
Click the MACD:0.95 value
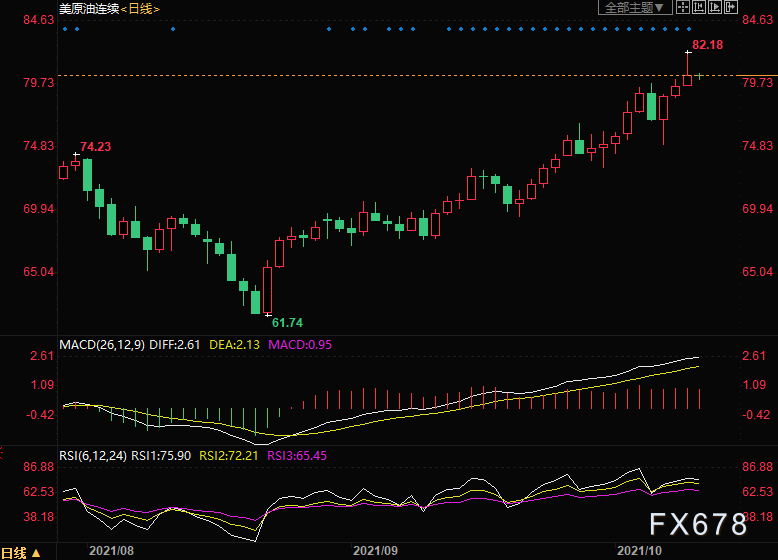click(300, 344)
